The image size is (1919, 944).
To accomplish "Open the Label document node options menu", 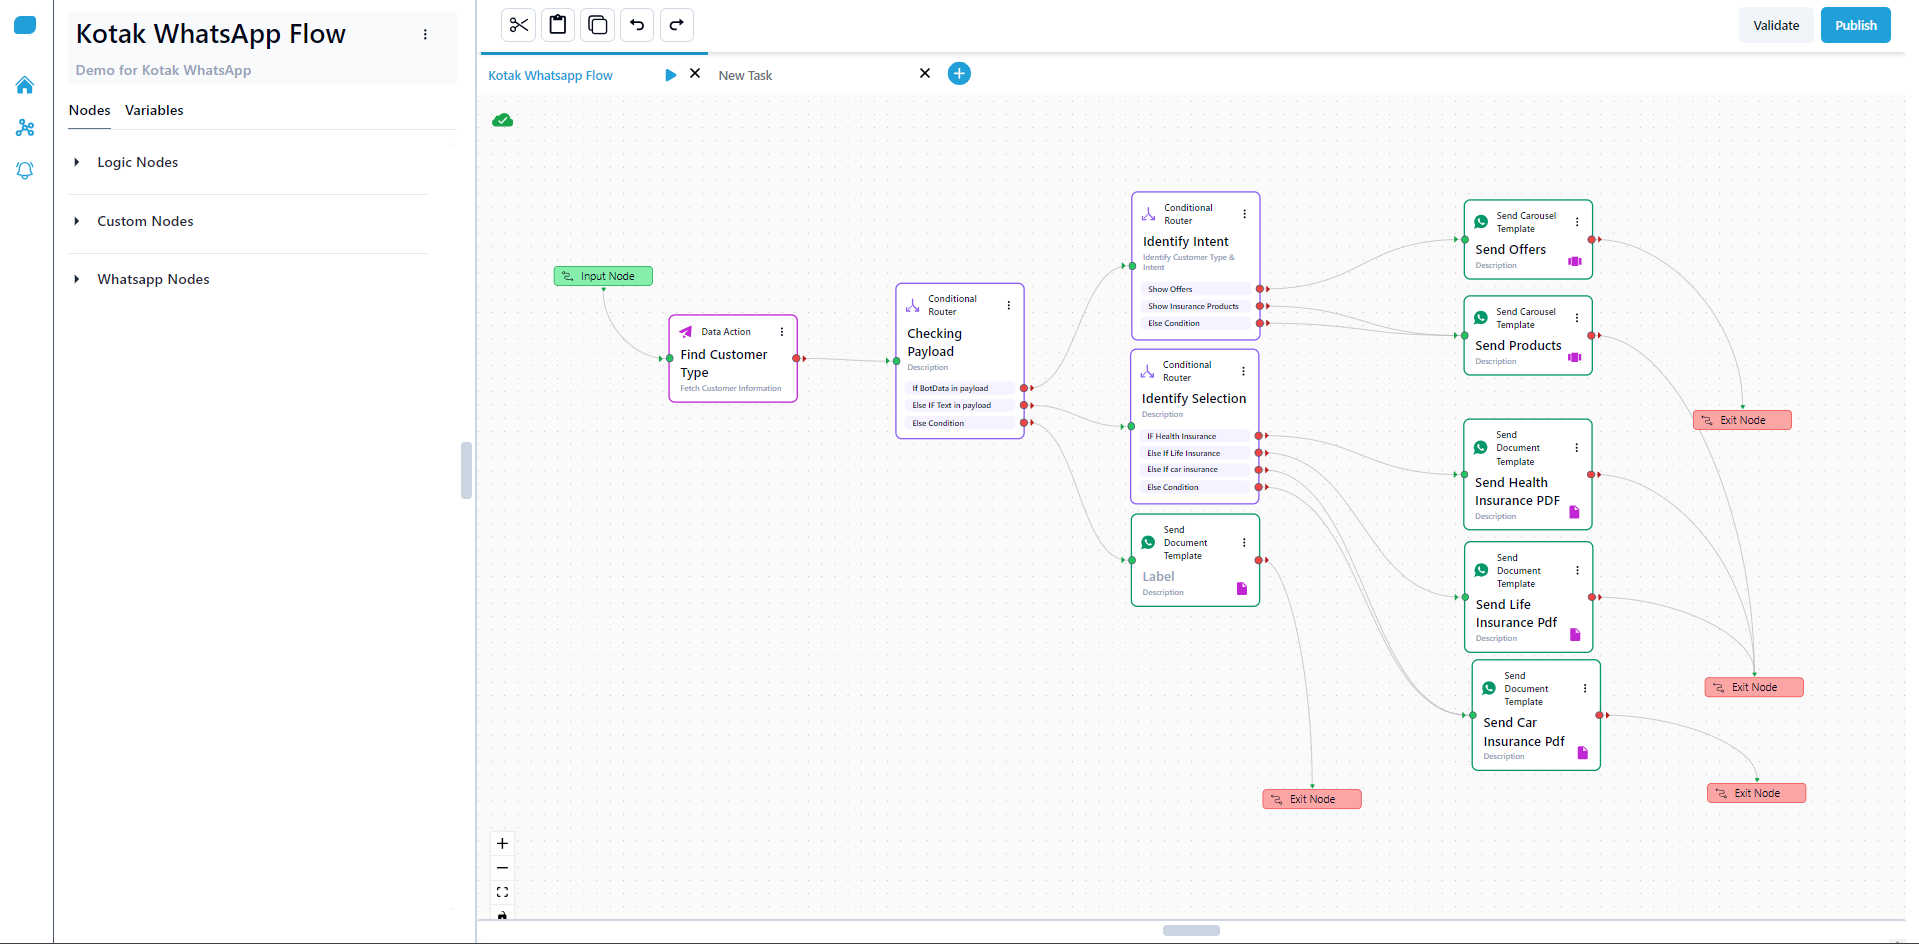I will point(1245,543).
